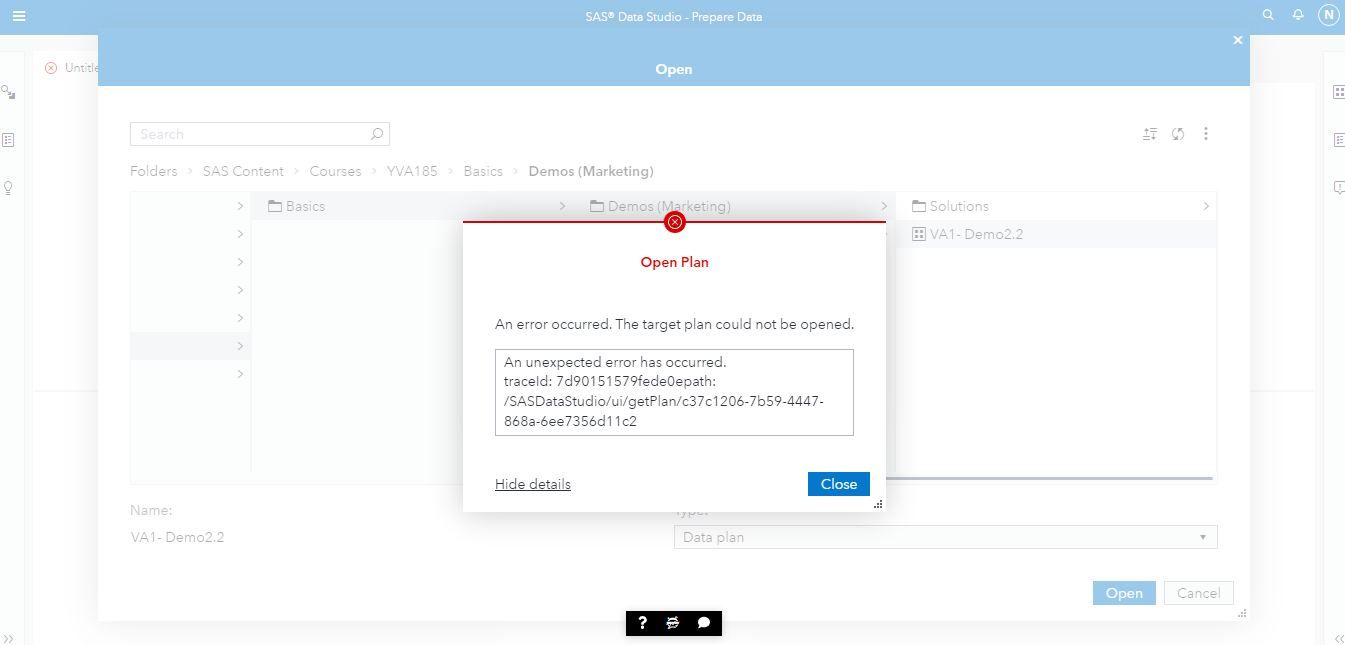Click the Hide details link
Viewport: 1345px width, 645px height.
[x=532, y=484]
